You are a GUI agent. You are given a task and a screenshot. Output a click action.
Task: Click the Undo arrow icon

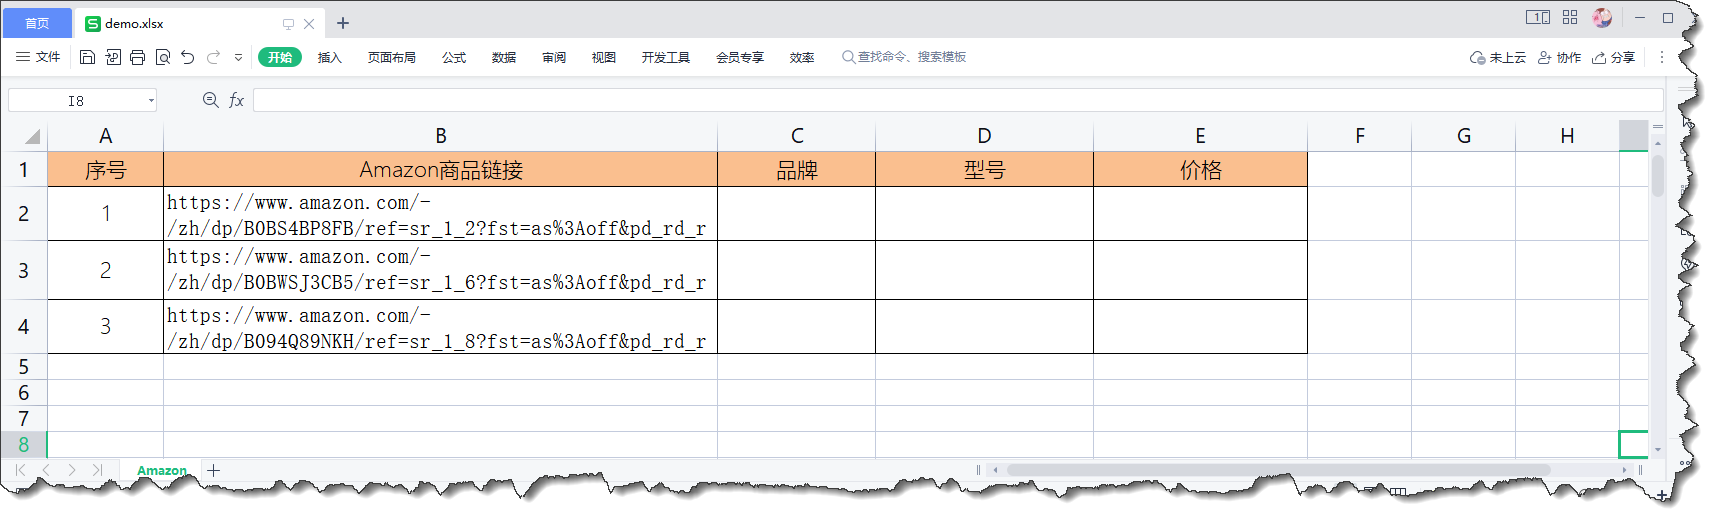188,57
